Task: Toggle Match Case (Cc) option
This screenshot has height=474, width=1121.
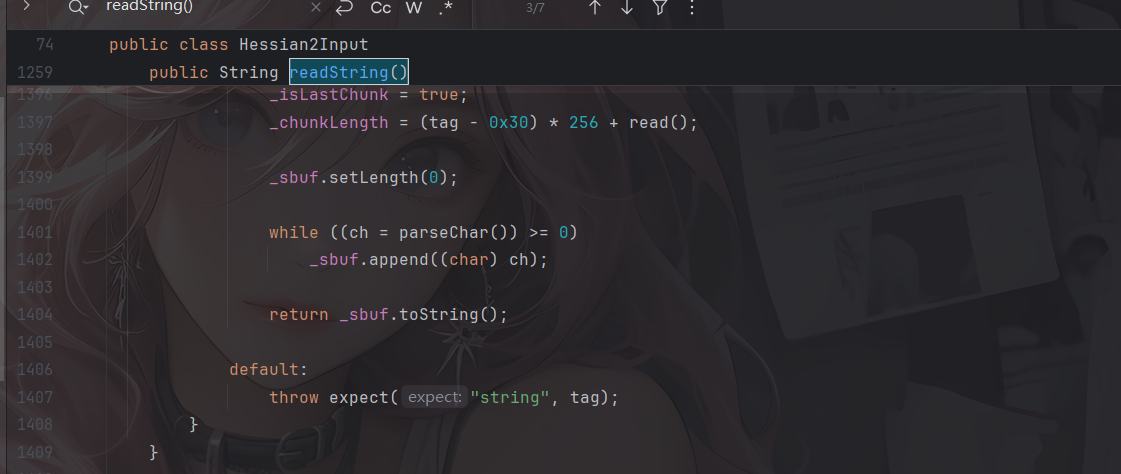Action: (x=381, y=7)
